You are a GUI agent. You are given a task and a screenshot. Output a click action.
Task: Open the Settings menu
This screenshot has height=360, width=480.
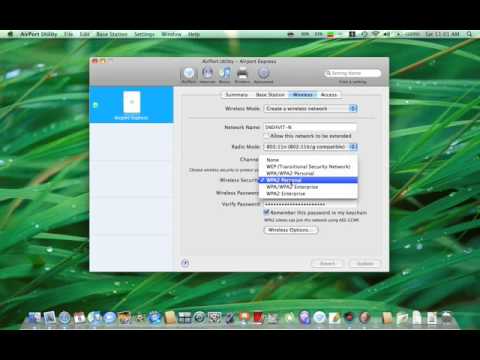(144, 34)
